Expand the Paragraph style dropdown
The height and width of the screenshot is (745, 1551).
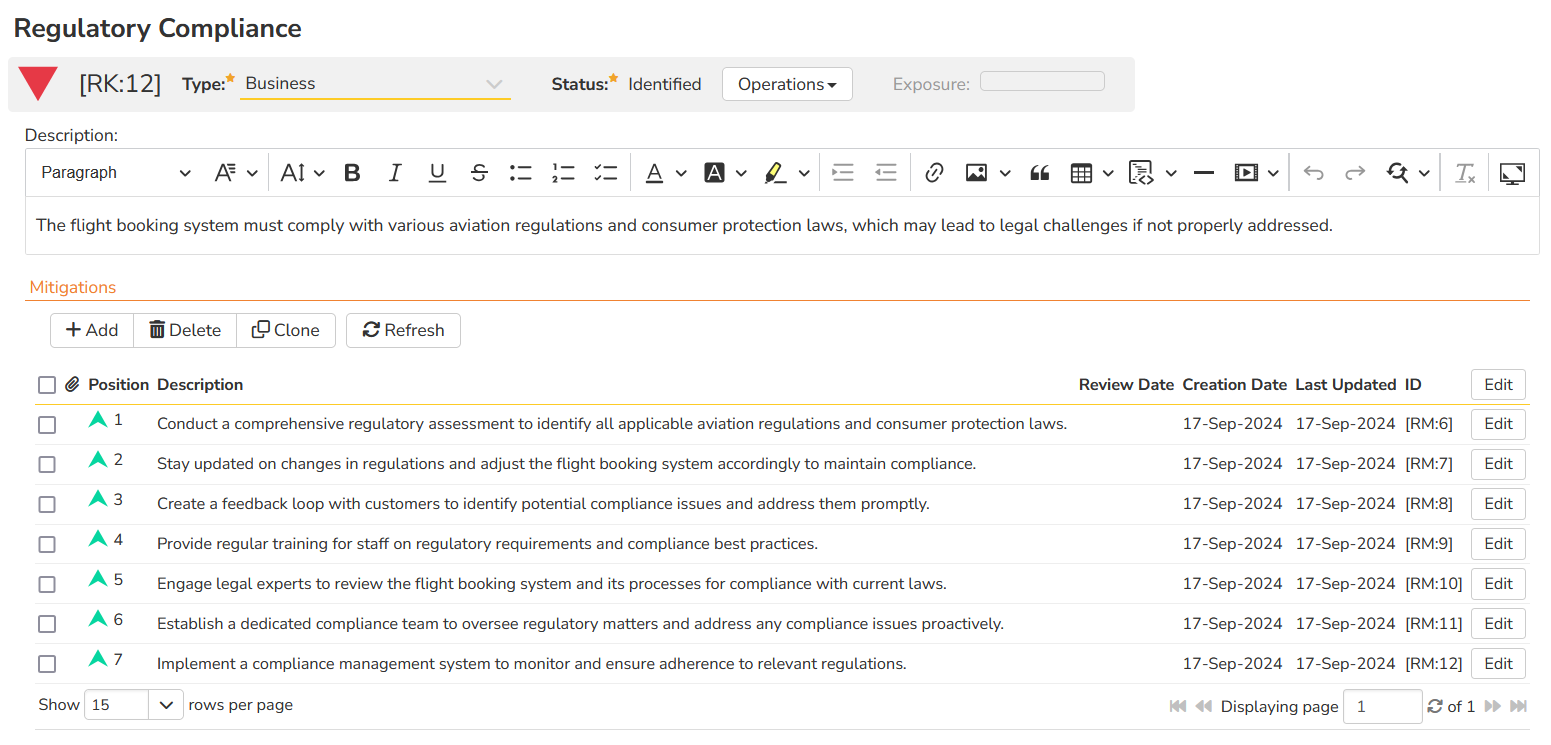(115, 173)
